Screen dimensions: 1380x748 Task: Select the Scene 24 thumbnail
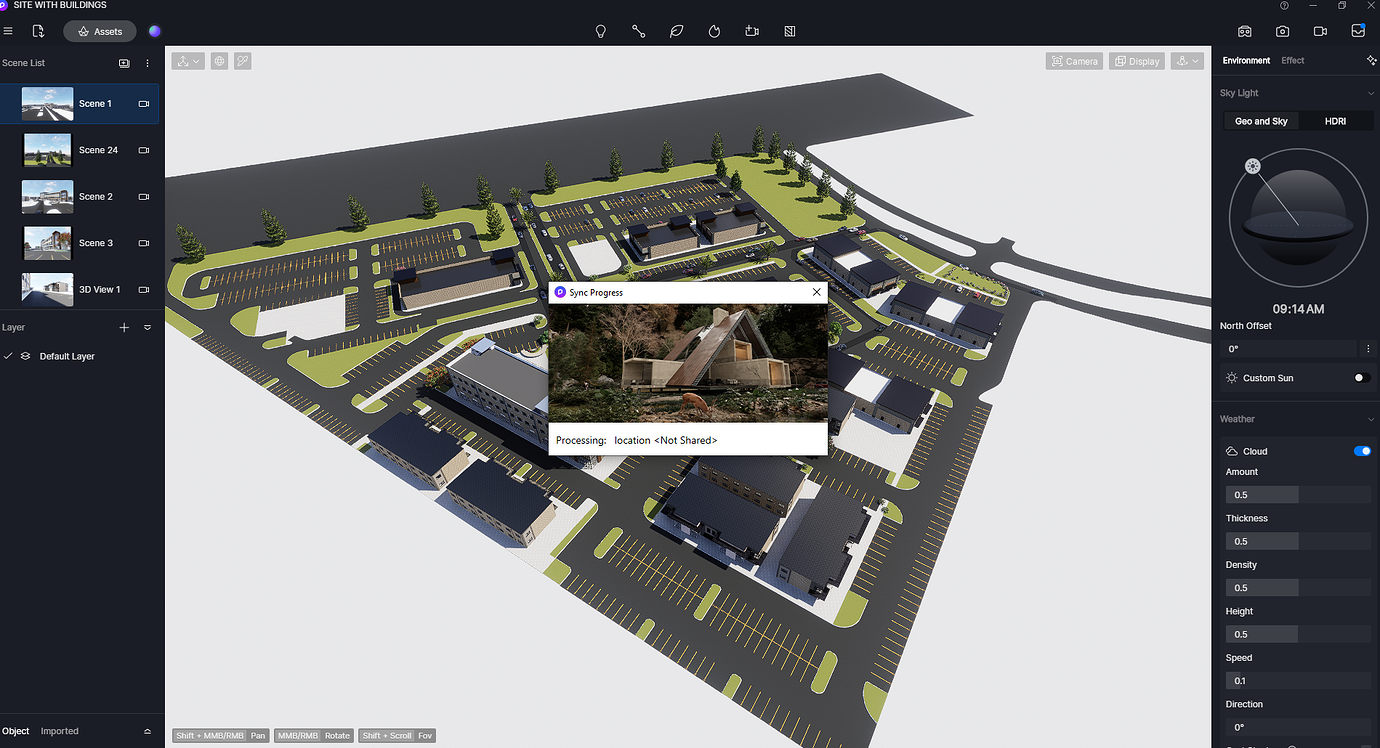47,149
